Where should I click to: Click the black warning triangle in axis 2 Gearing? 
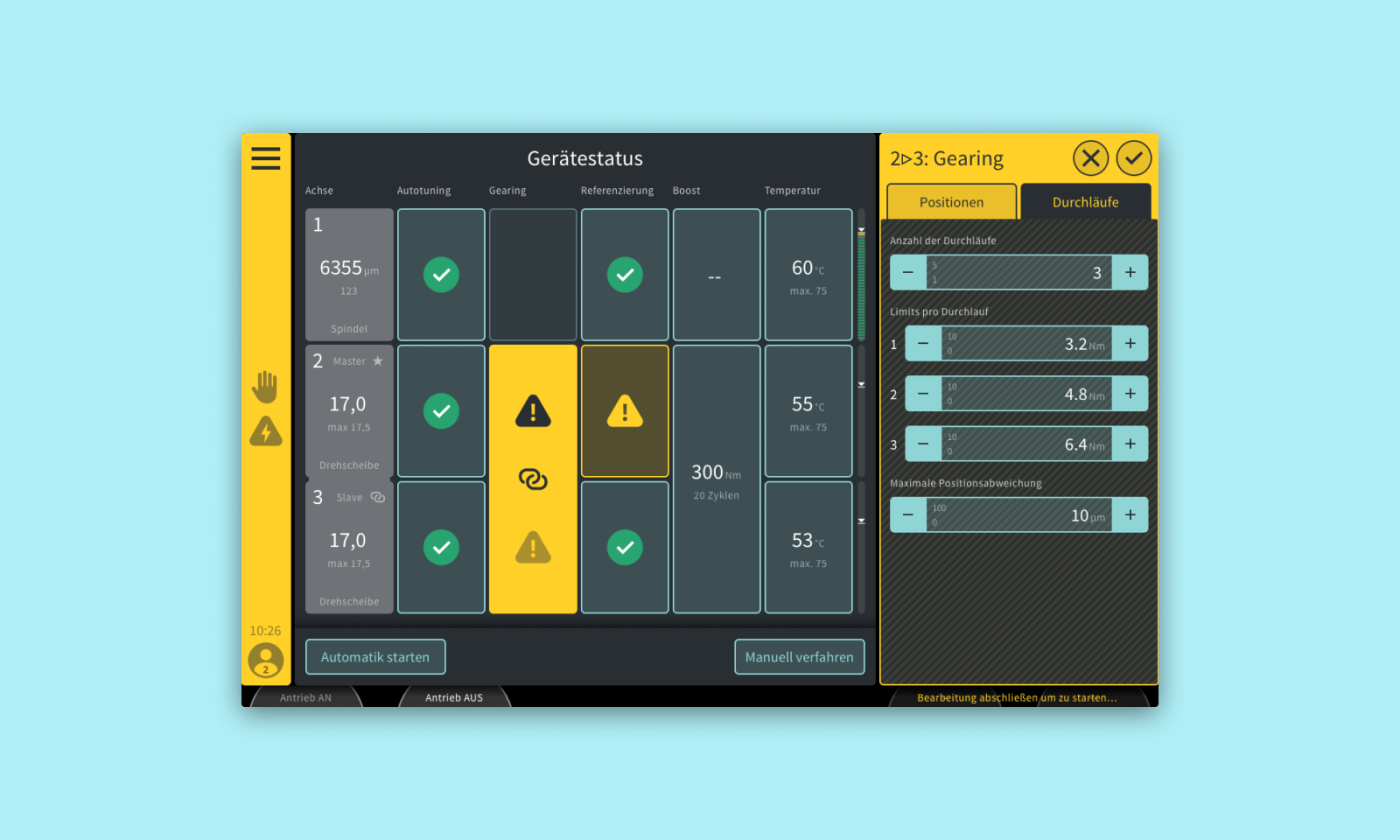533,411
